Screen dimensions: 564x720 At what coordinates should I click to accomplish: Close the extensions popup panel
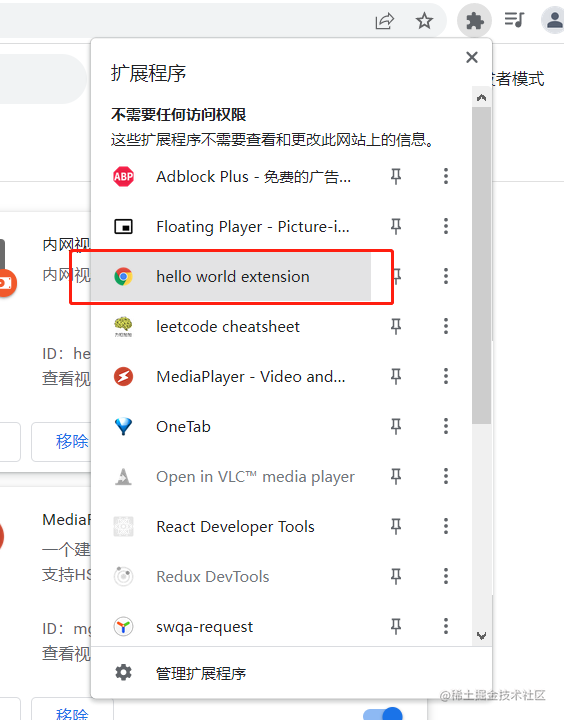[x=472, y=57]
